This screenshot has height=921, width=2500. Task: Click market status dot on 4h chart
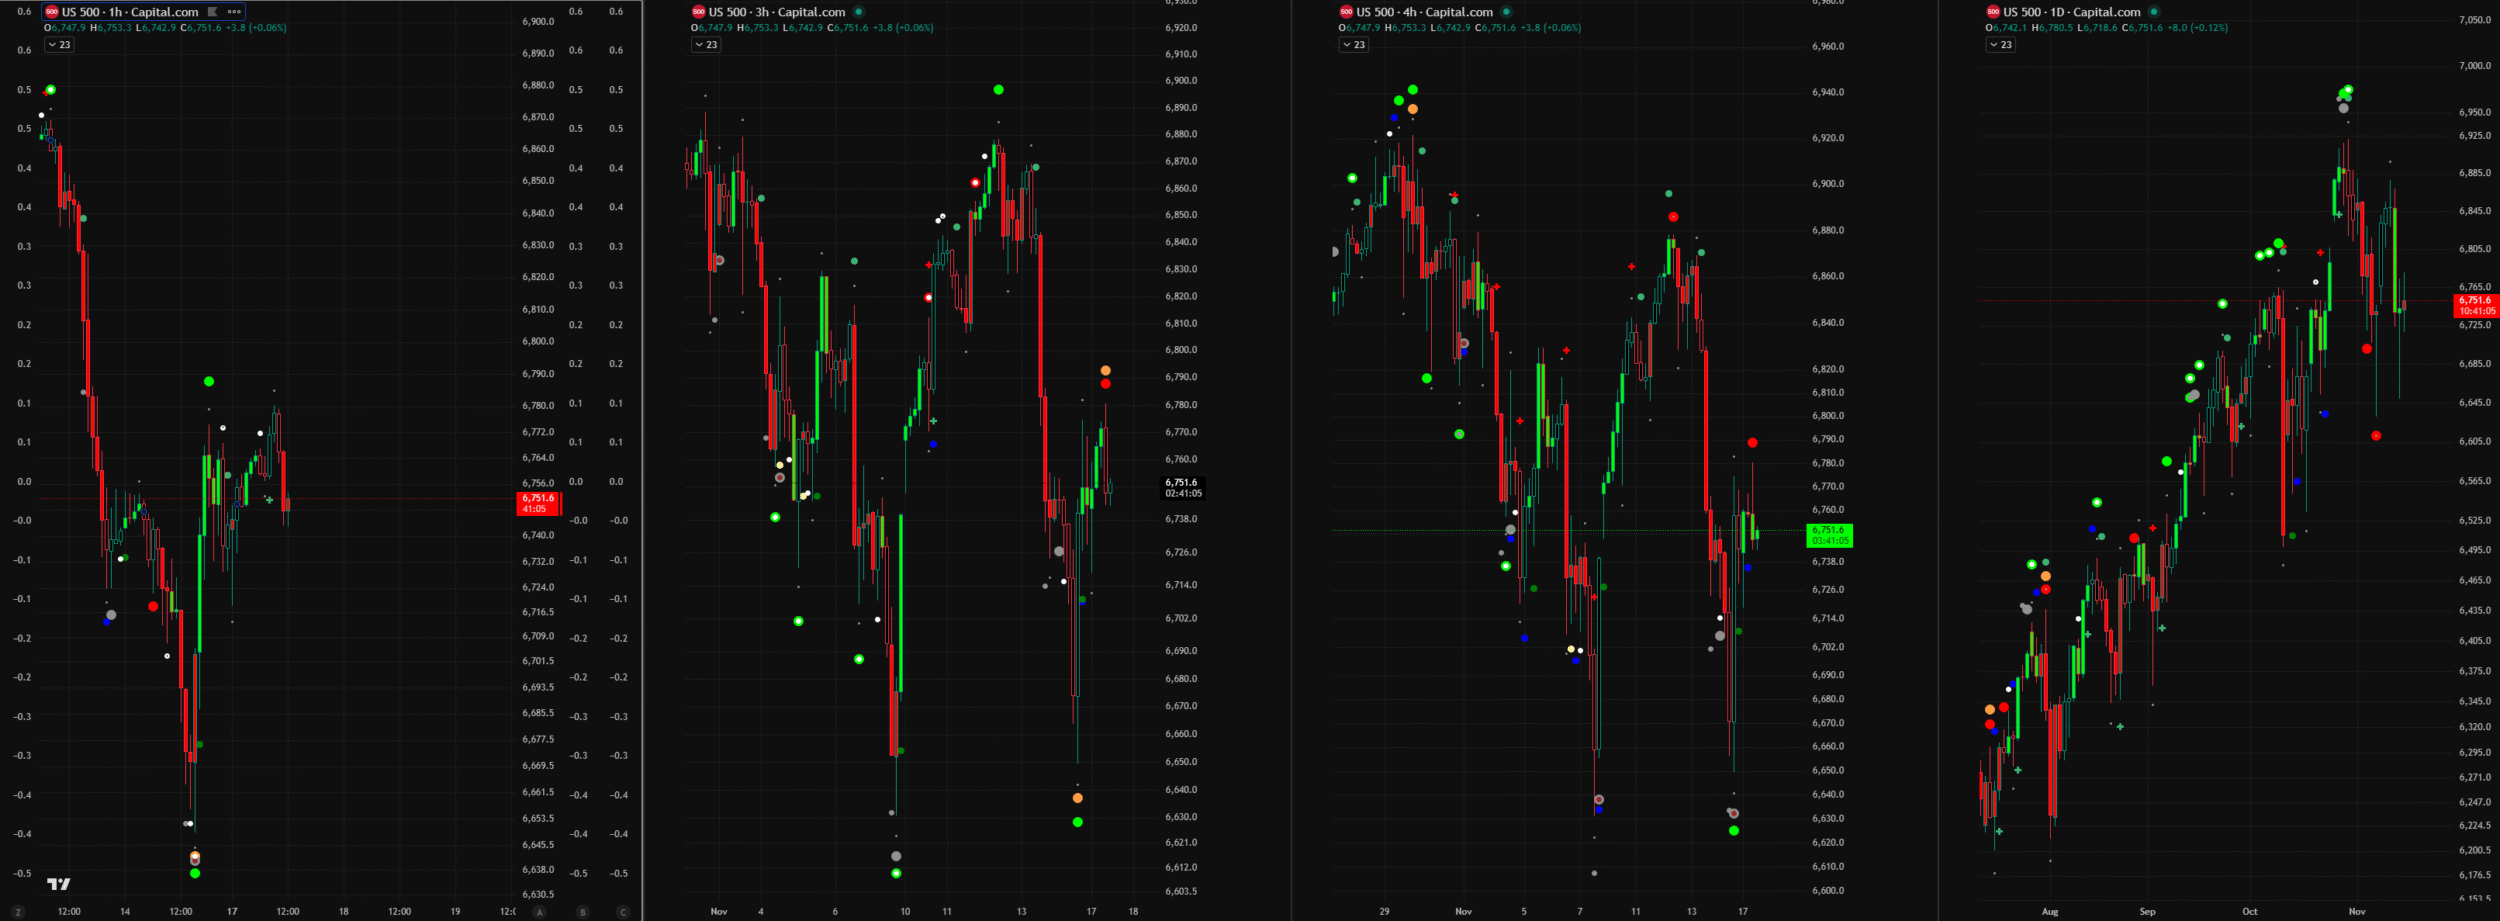point(1506,12)
